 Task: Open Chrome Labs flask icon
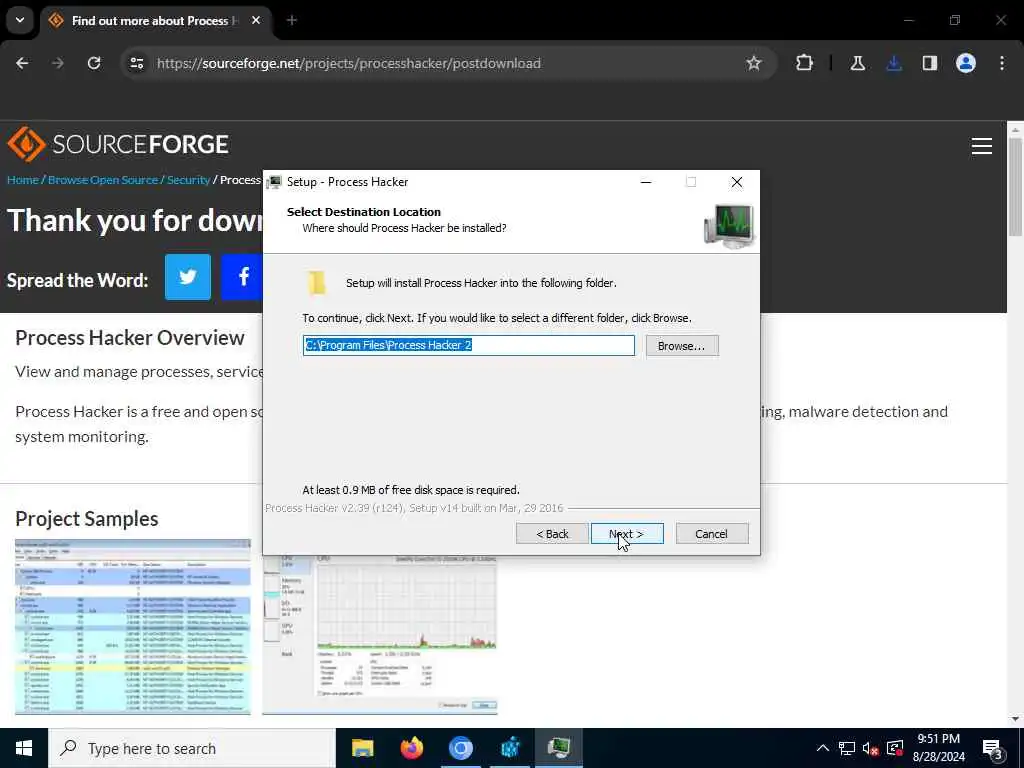click(x=857, y=63)
